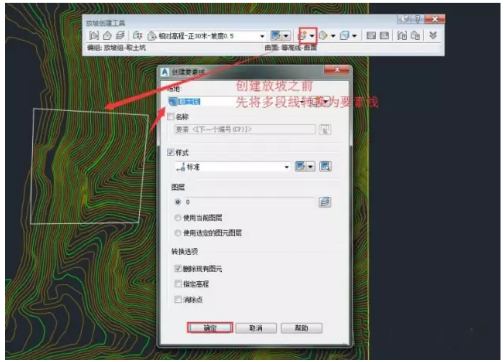Image resolution: width=504 pixels, height=362 pixels.
Task: Uncheck the 样式 checkbox
Action: (x=171, y=152)
